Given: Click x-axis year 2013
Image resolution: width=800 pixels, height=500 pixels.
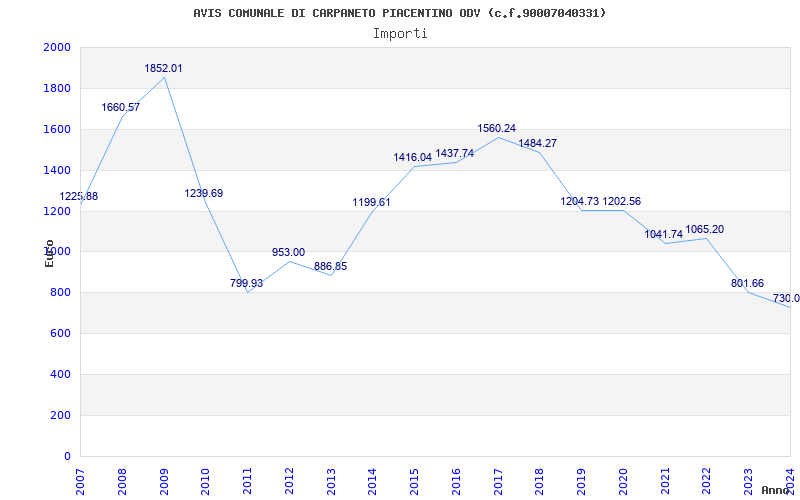Looking at the screenshot, I should tap(331, 481).
